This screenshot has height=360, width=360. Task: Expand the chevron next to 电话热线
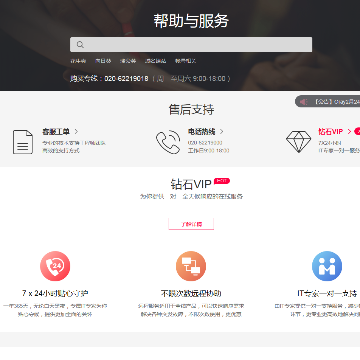pos(222,132)
